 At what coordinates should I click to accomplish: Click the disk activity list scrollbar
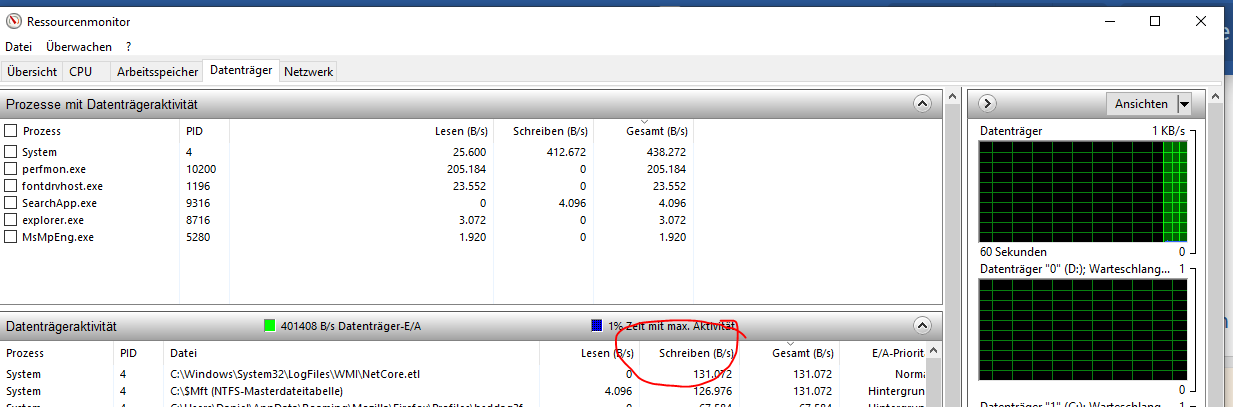934,375
